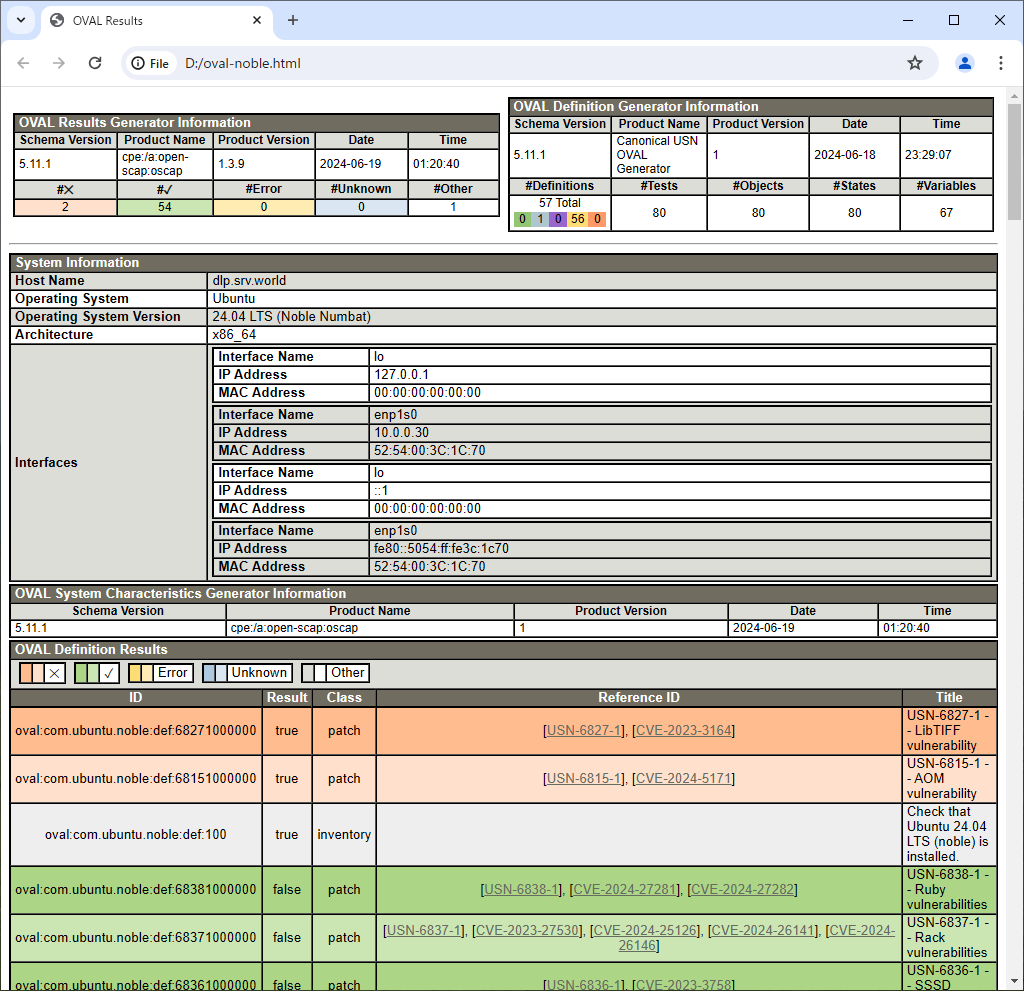The height and width of the screenshot is (991, 1024).
Task: Click product version 1.3.9 cell
Action: point(263,164)
